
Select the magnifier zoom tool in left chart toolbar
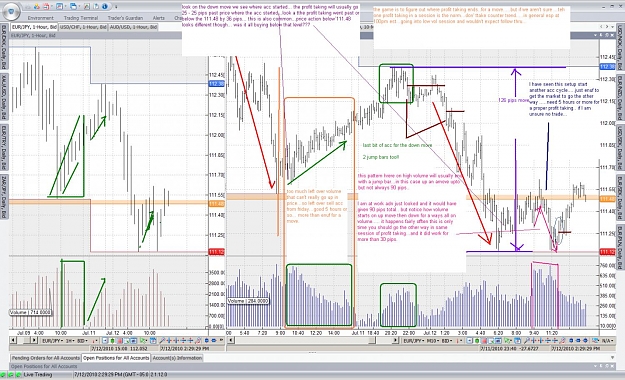pyautogui.click(x=162, y=341)
